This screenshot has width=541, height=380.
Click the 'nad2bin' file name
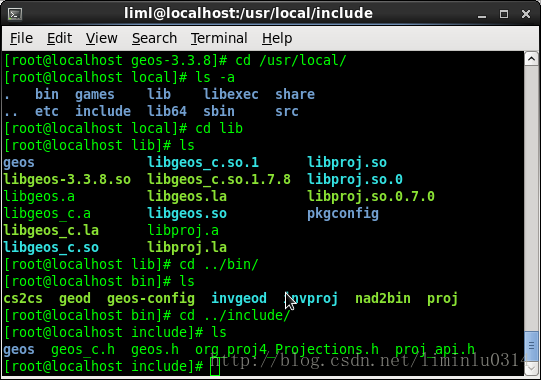[x=383, y=299]
